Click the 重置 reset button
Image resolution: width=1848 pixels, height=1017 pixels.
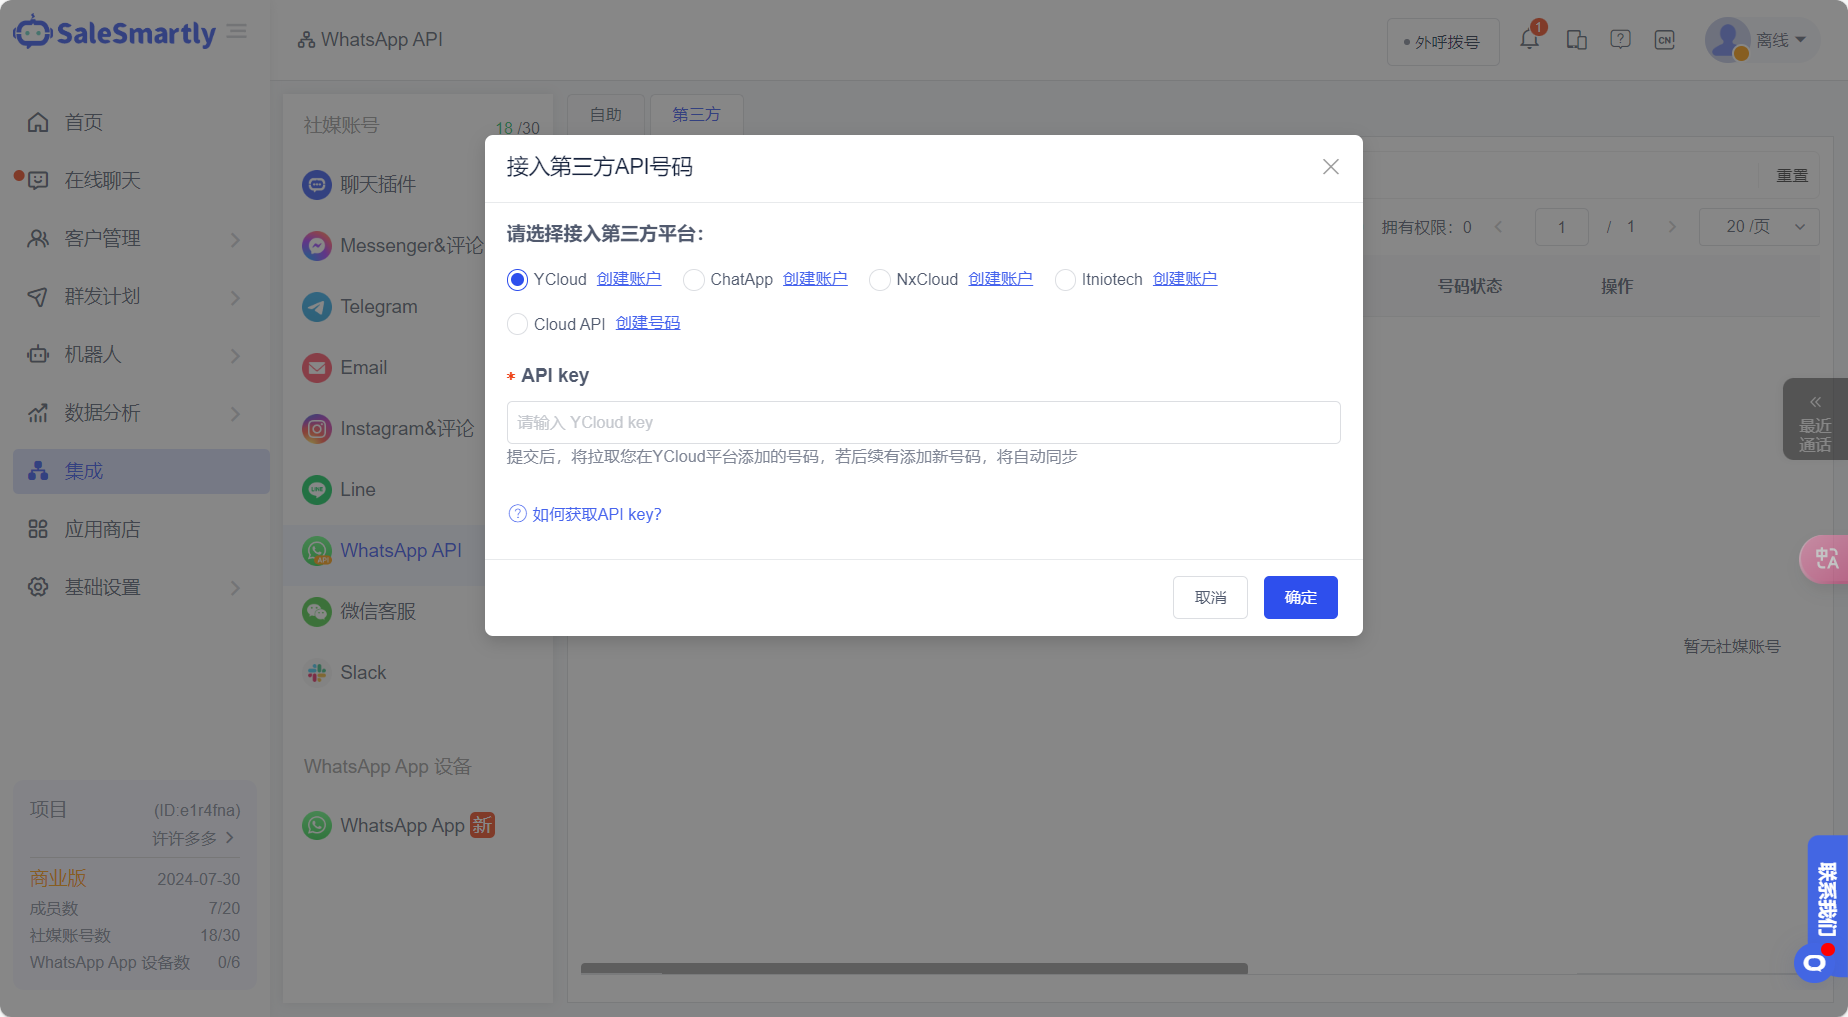pyautogui.click(x=1792, y=176)
